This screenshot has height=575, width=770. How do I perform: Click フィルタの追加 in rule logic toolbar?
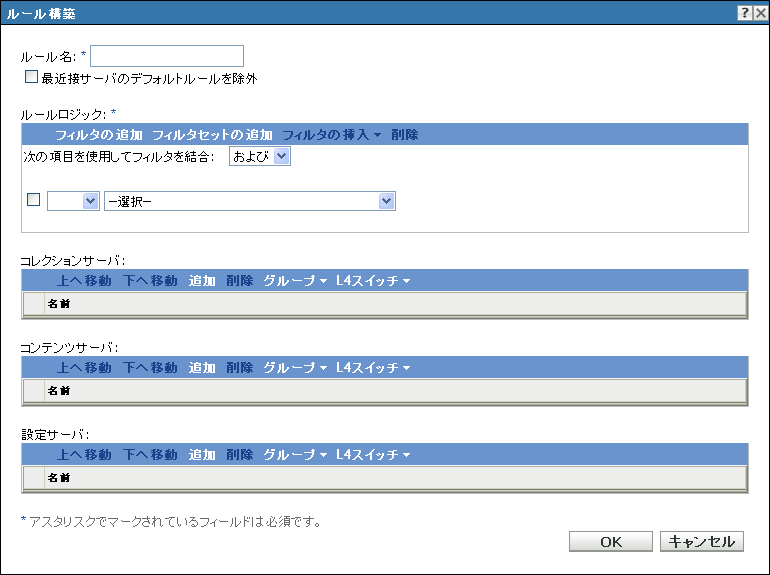99,134
